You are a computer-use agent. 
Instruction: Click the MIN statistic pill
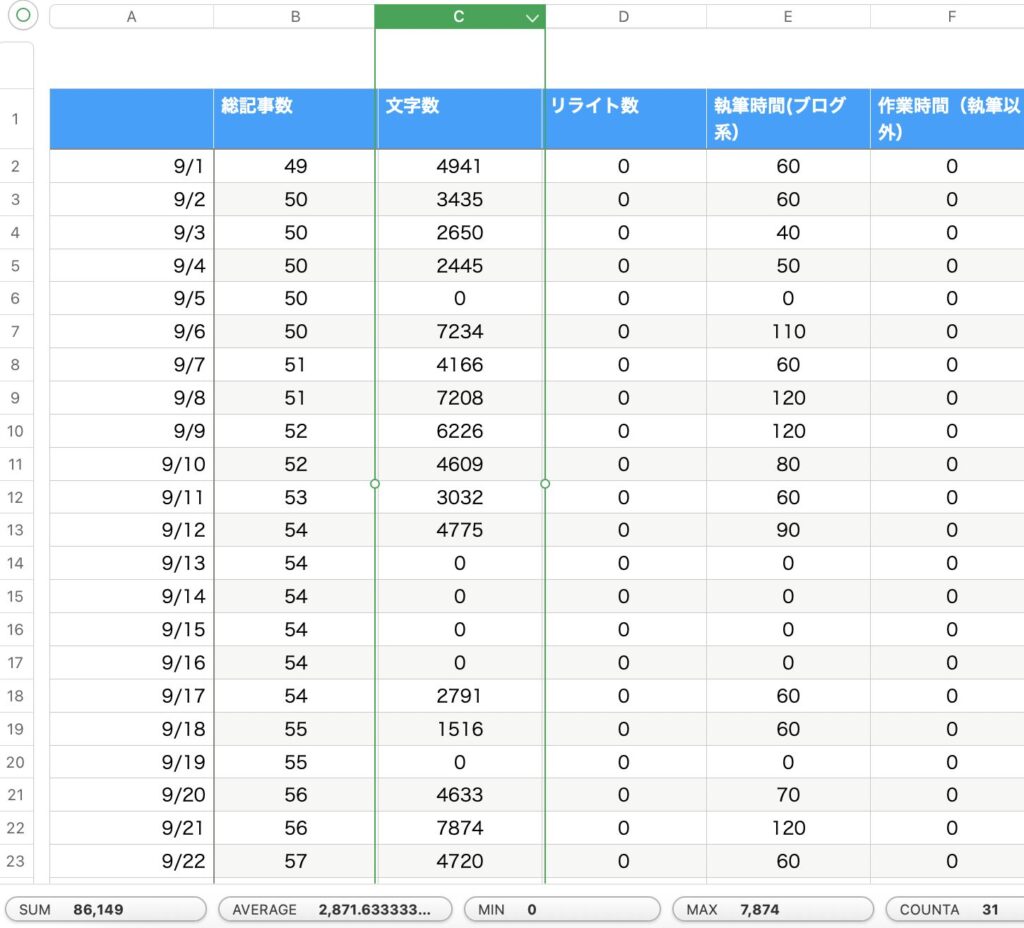562,909
